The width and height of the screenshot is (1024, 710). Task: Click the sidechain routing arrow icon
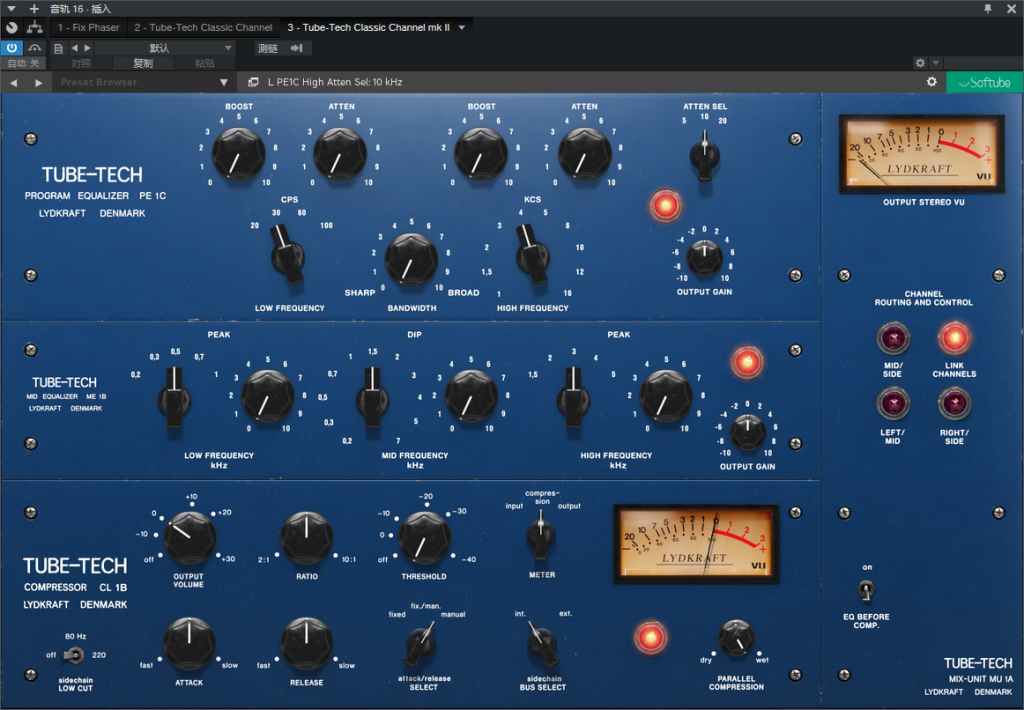pyautogui.click(x=296, y=48)
